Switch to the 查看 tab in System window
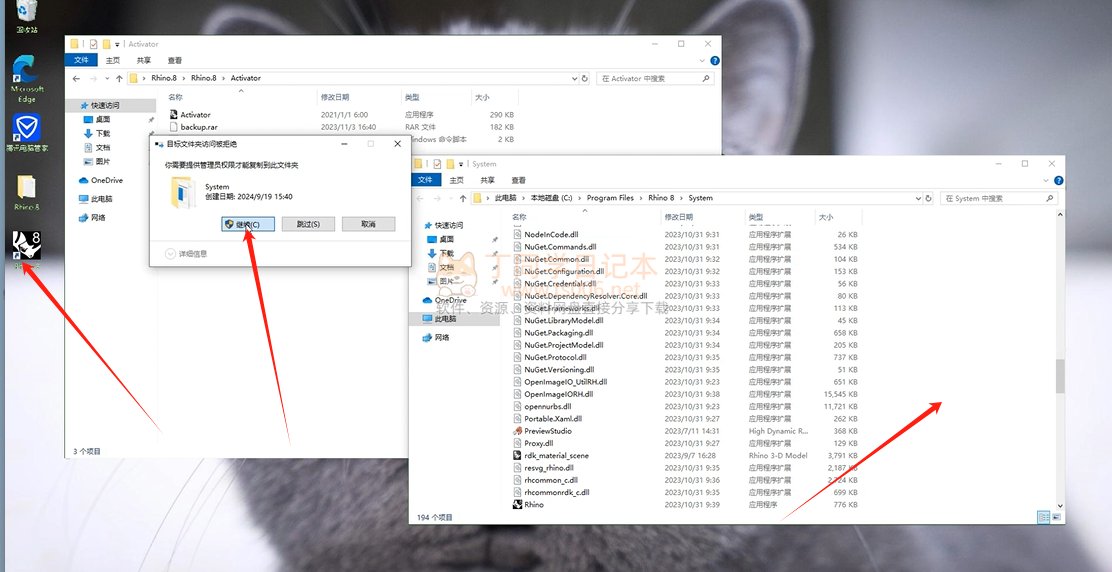Image resolution: width=1112 pixels, height=572 pixels. tap(518, 180)
